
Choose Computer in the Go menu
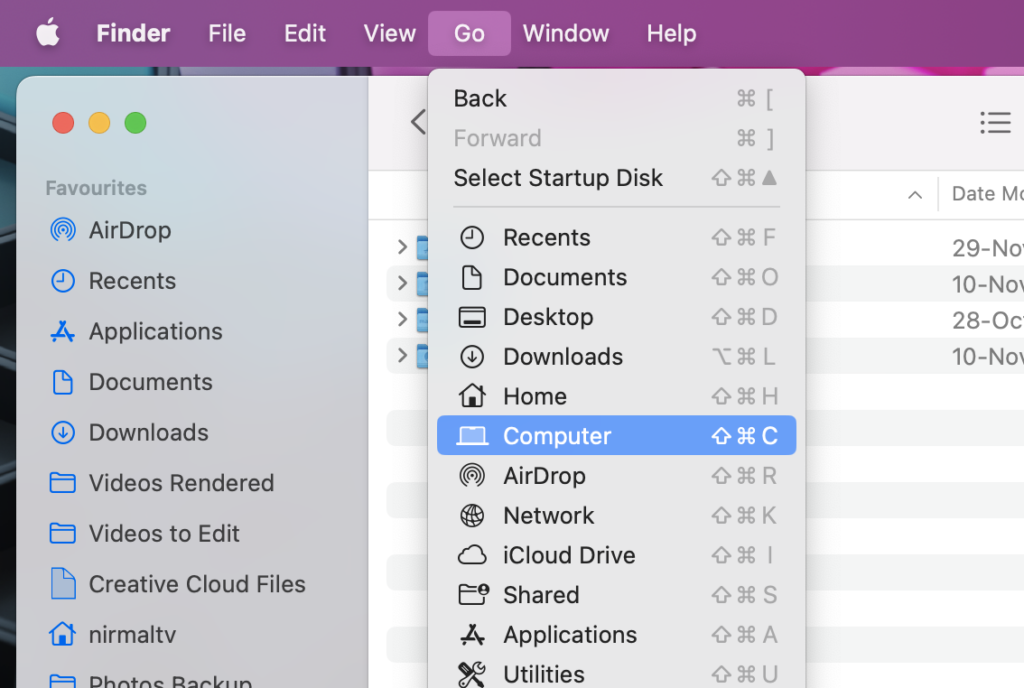point(616,435)
